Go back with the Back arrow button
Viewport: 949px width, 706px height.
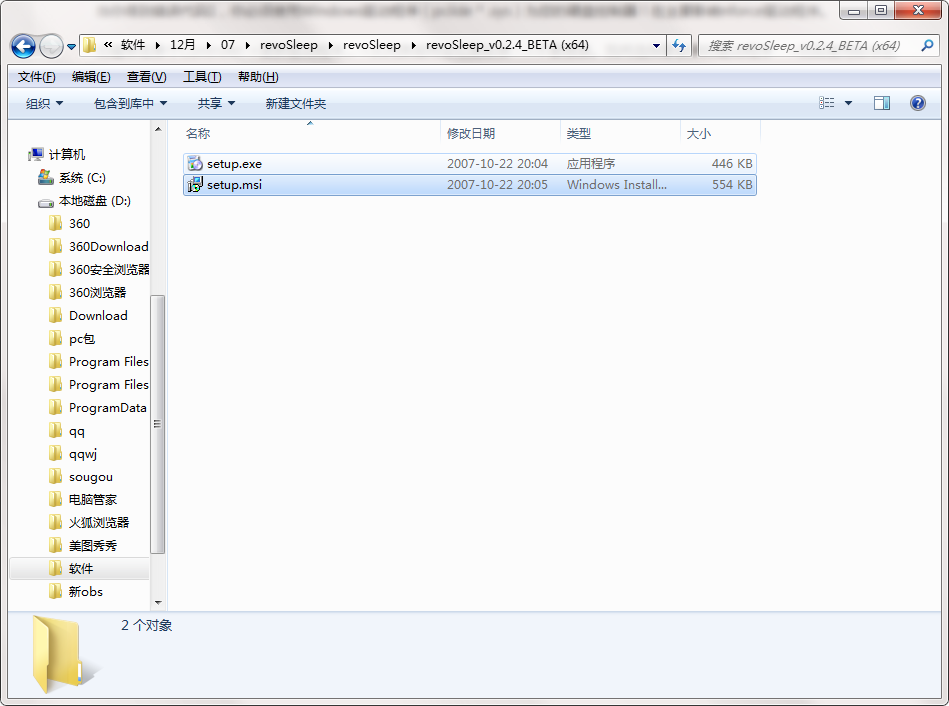point(23,46)
